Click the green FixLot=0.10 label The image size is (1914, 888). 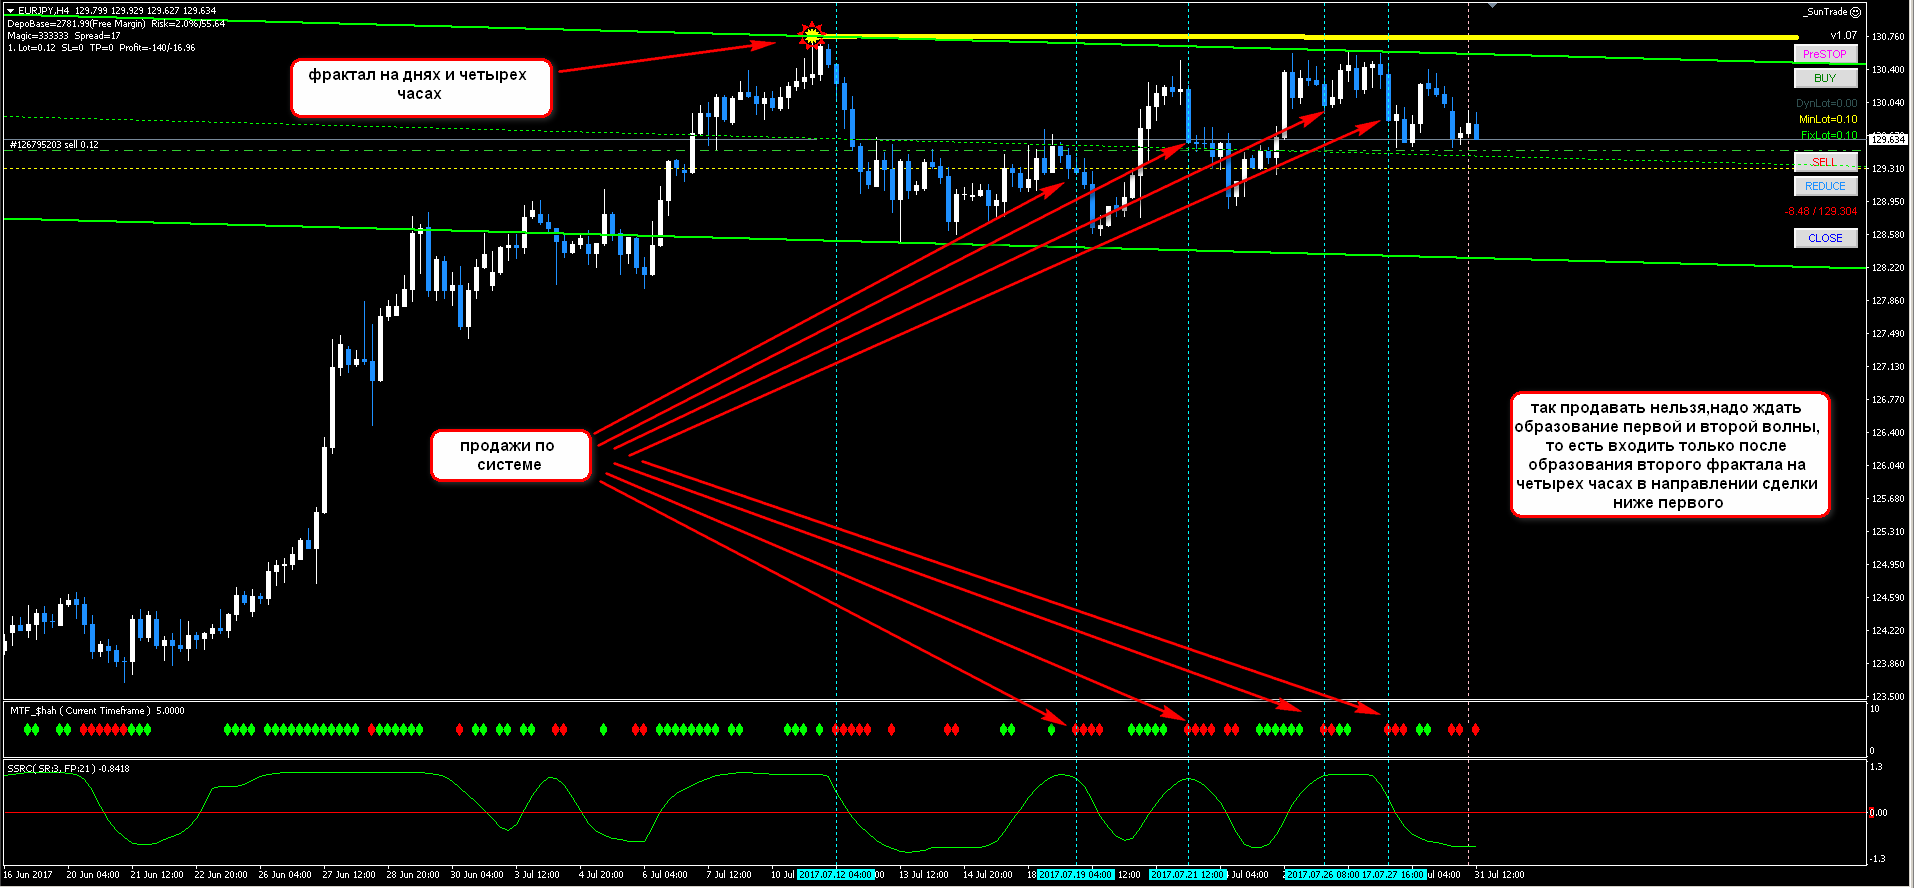(x=1829, y=135)
